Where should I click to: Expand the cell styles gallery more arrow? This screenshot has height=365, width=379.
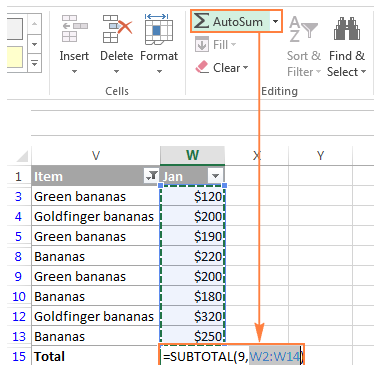(35, 63)
